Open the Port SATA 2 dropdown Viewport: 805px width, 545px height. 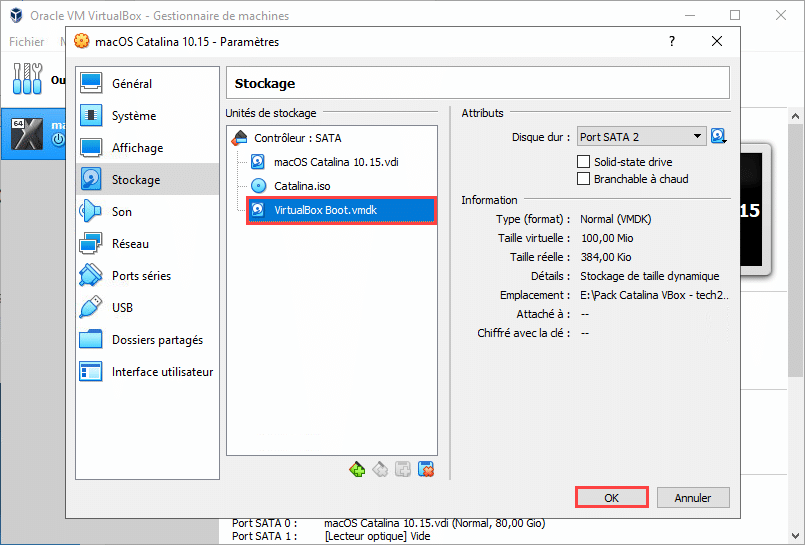coord(641,137)
